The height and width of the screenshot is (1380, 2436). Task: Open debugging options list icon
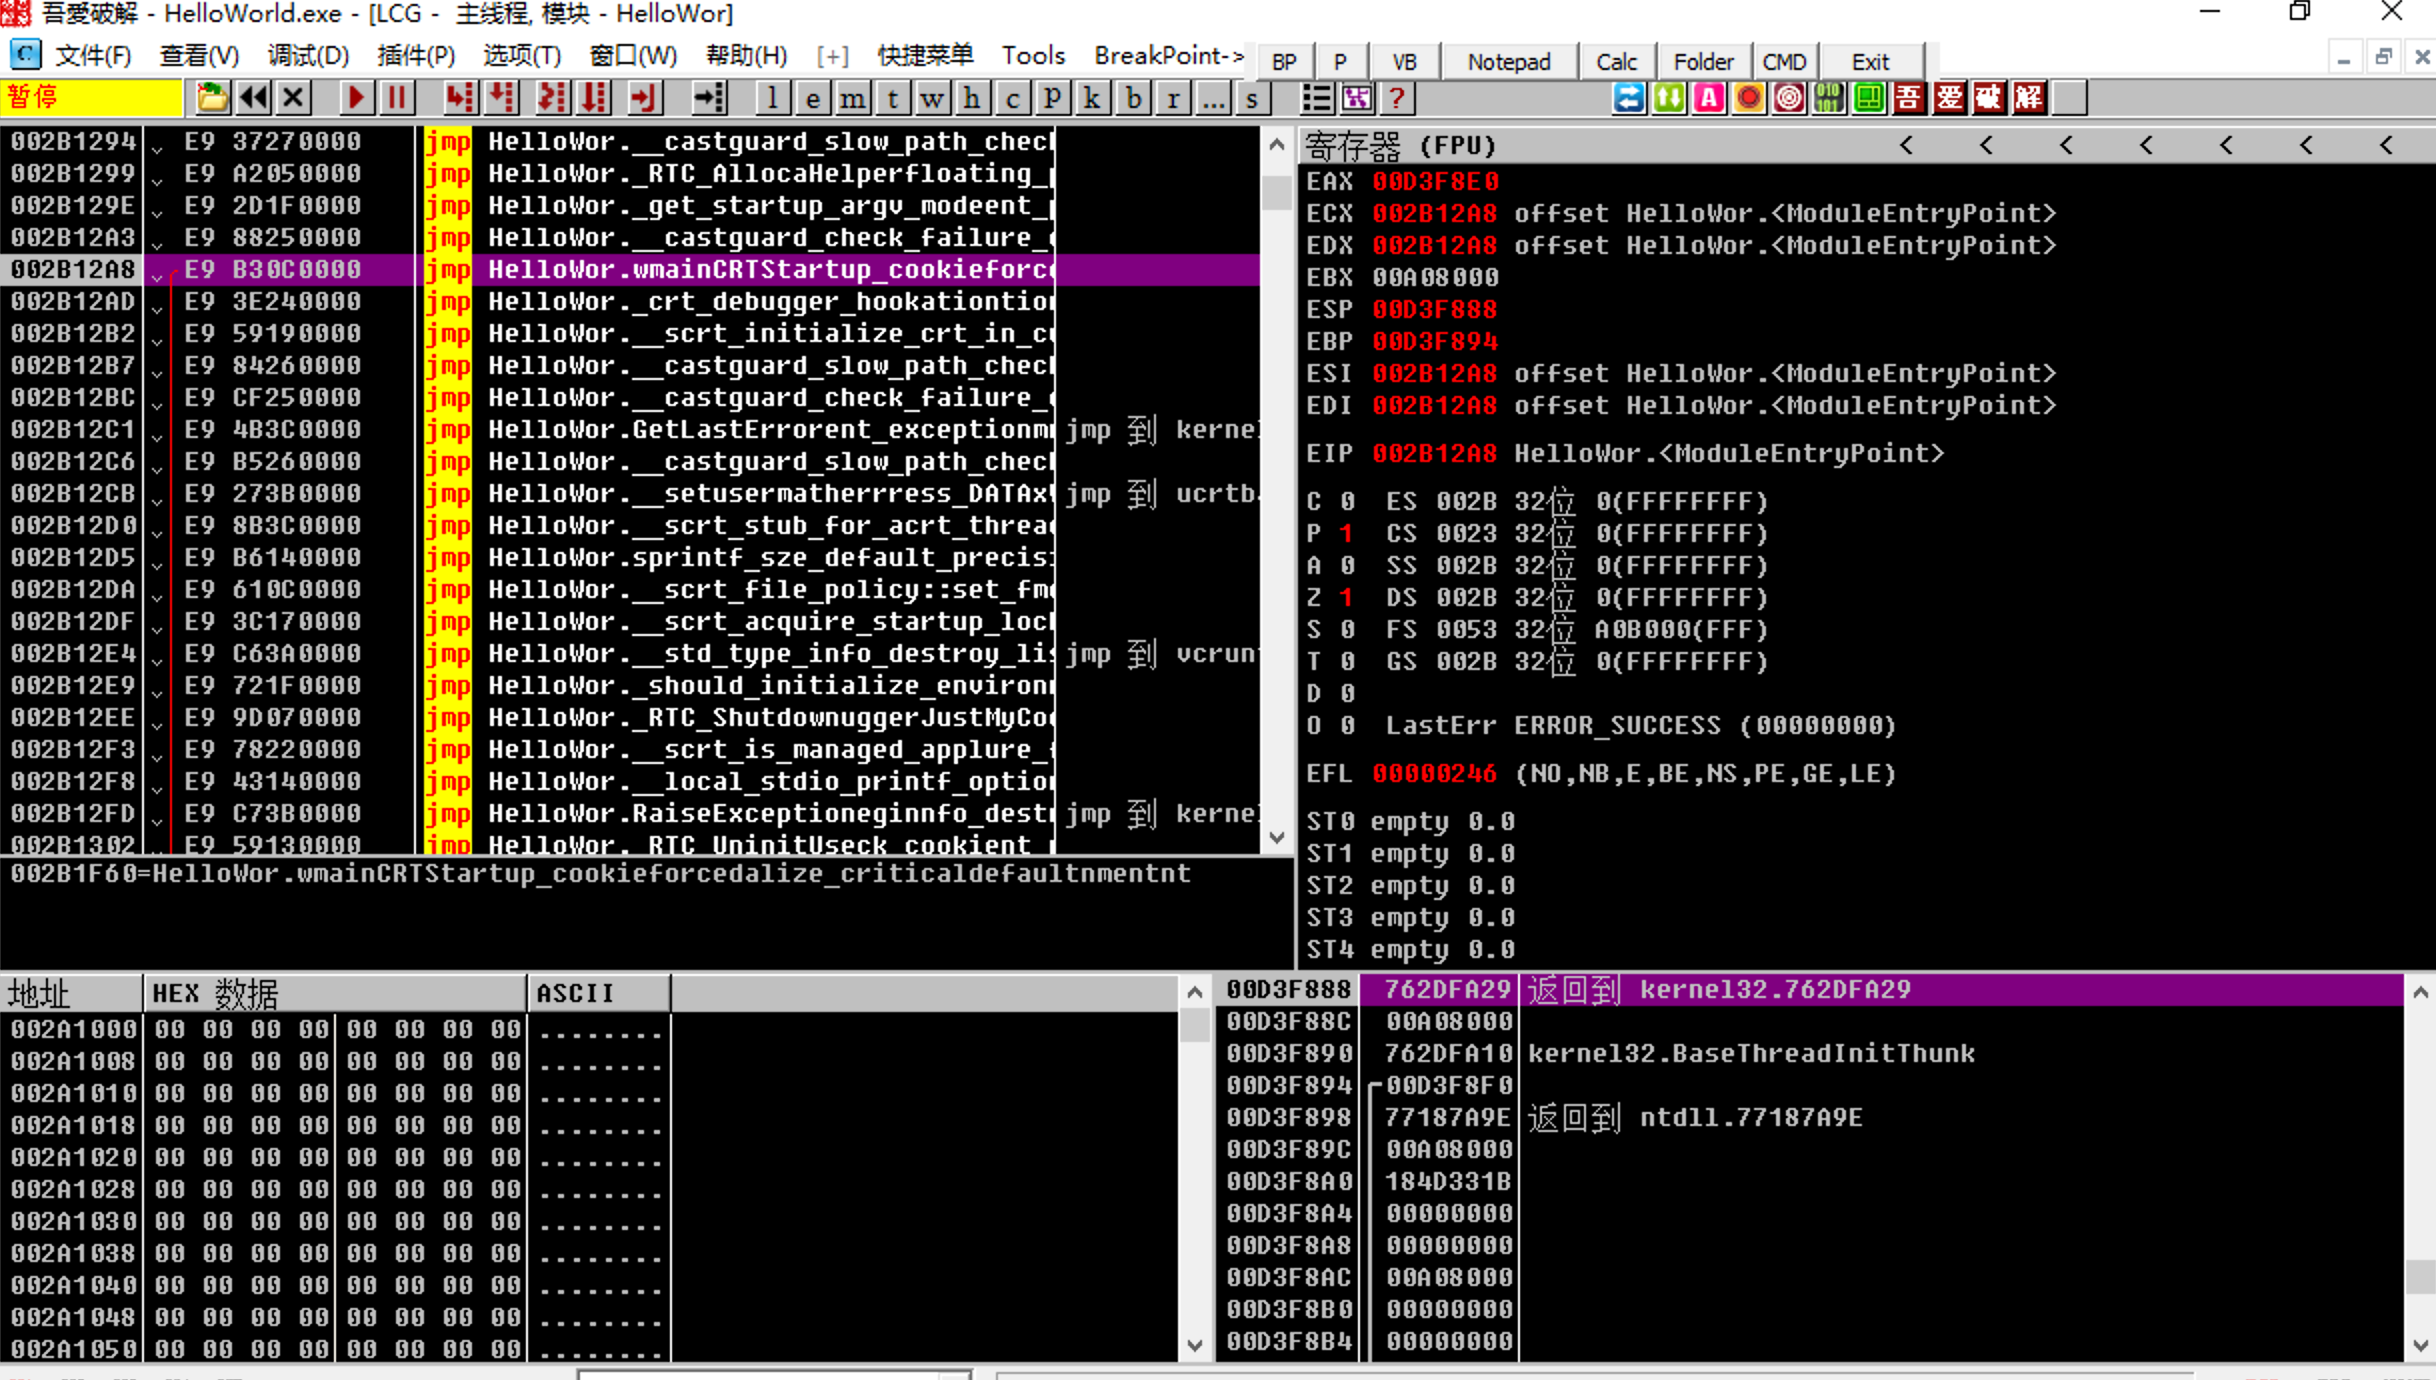(x=1317, y=98)
